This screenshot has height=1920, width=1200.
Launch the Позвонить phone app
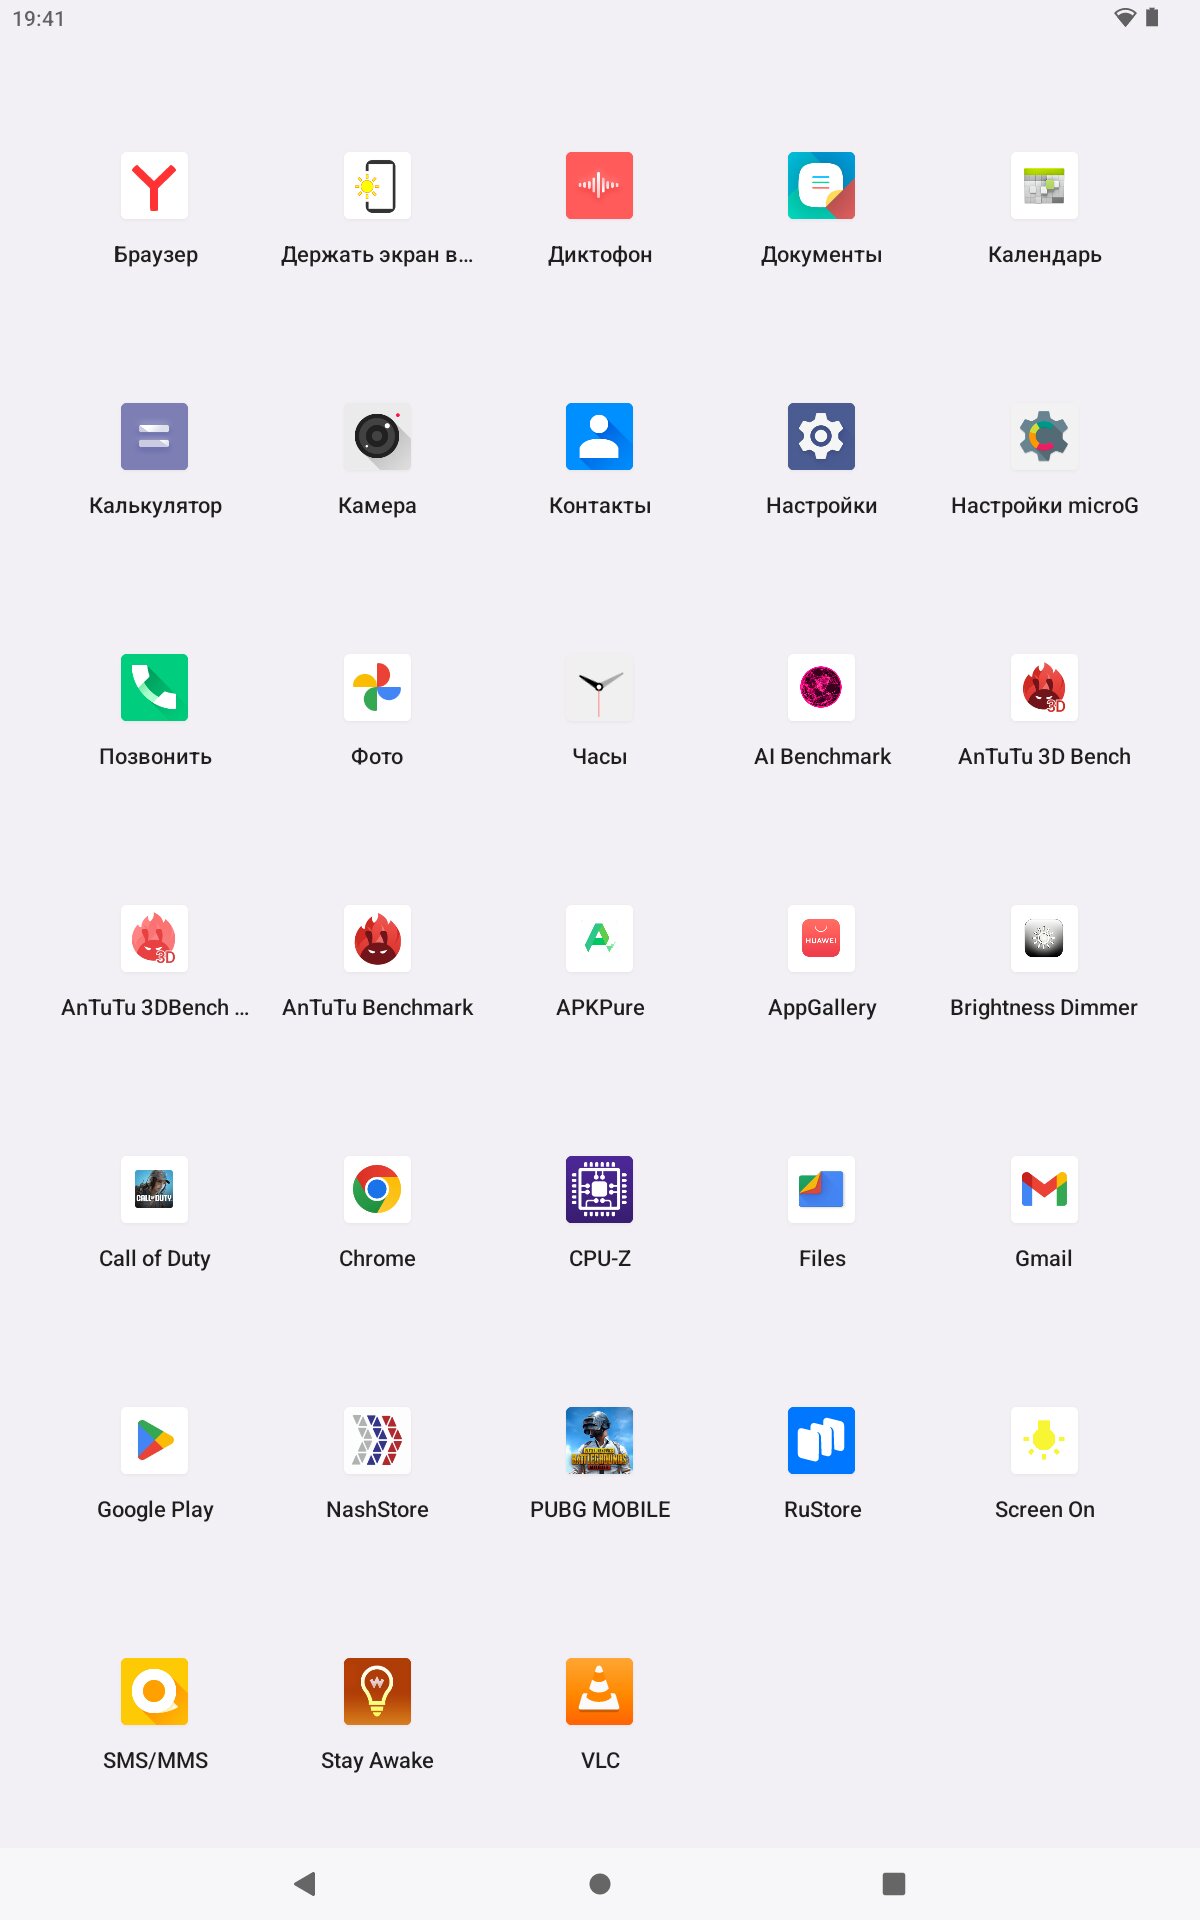[154, 688]
